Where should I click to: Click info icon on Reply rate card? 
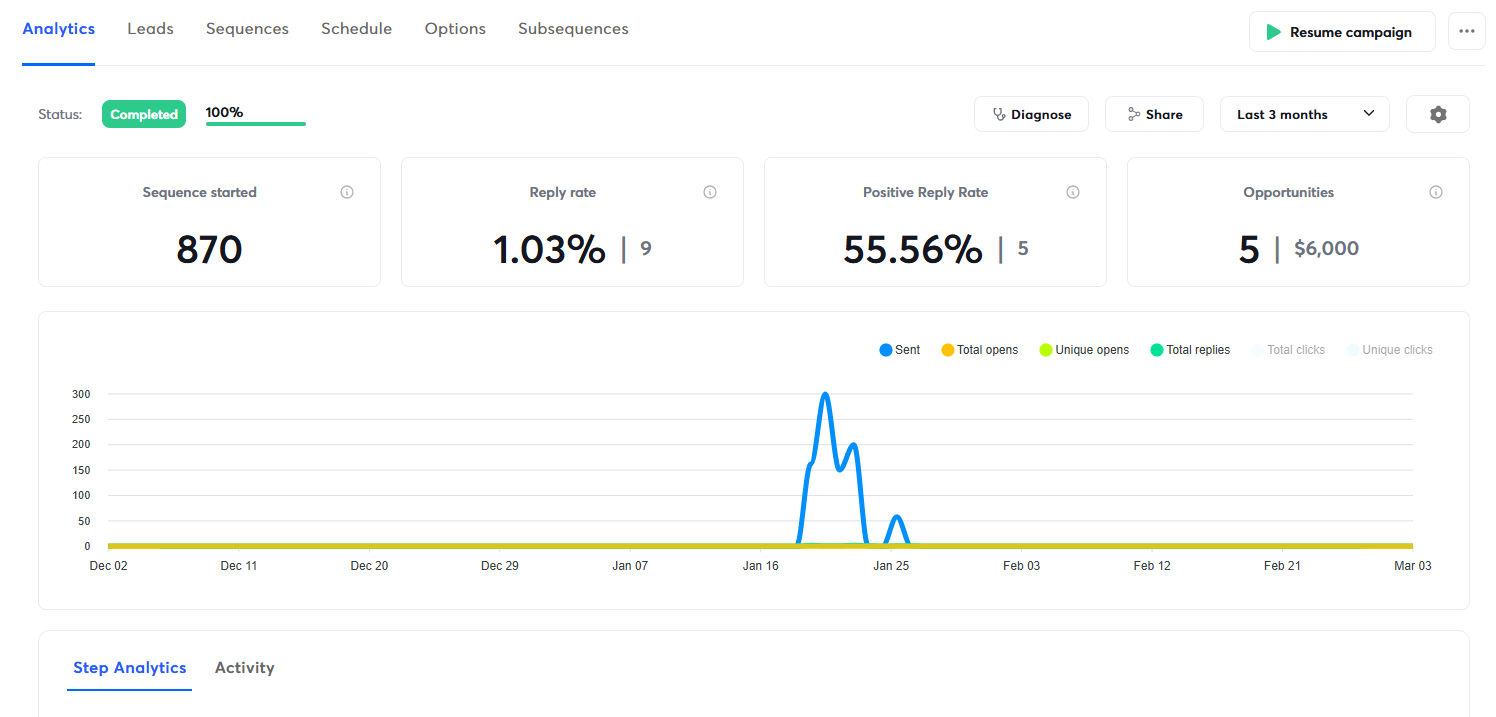[710, 192]
